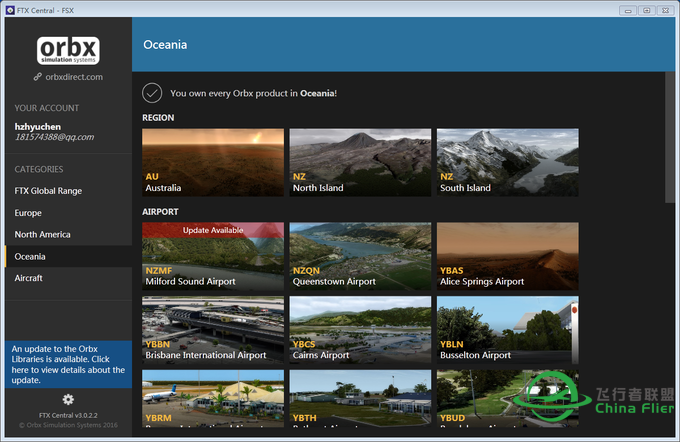
Task: Open YBBN Brisbane International Airport tile
Action: pyautogui.click(x=213, y=330)
